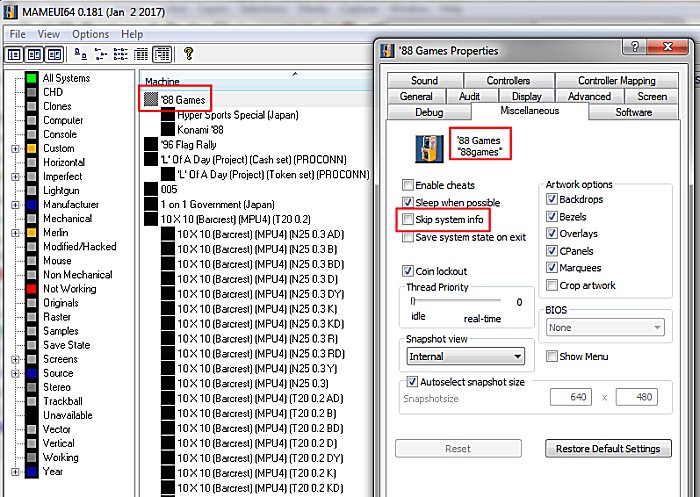Viewport: 700px width, 497px height.
Task: Open the Options menu
Action: (x=91, y=34)
